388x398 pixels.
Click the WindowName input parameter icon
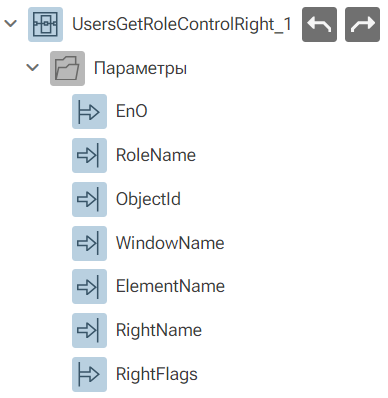click(89, 243)
